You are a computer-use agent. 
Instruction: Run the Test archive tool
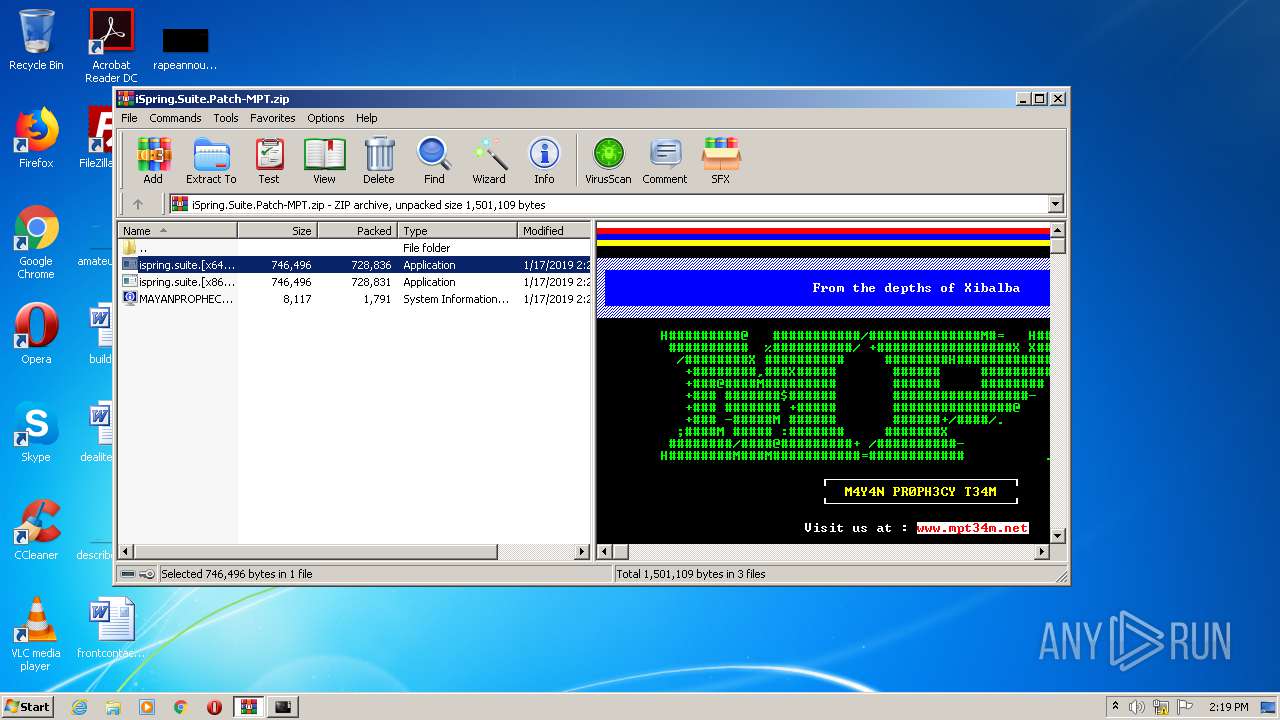pyautogui.click(x=269, y=161)
